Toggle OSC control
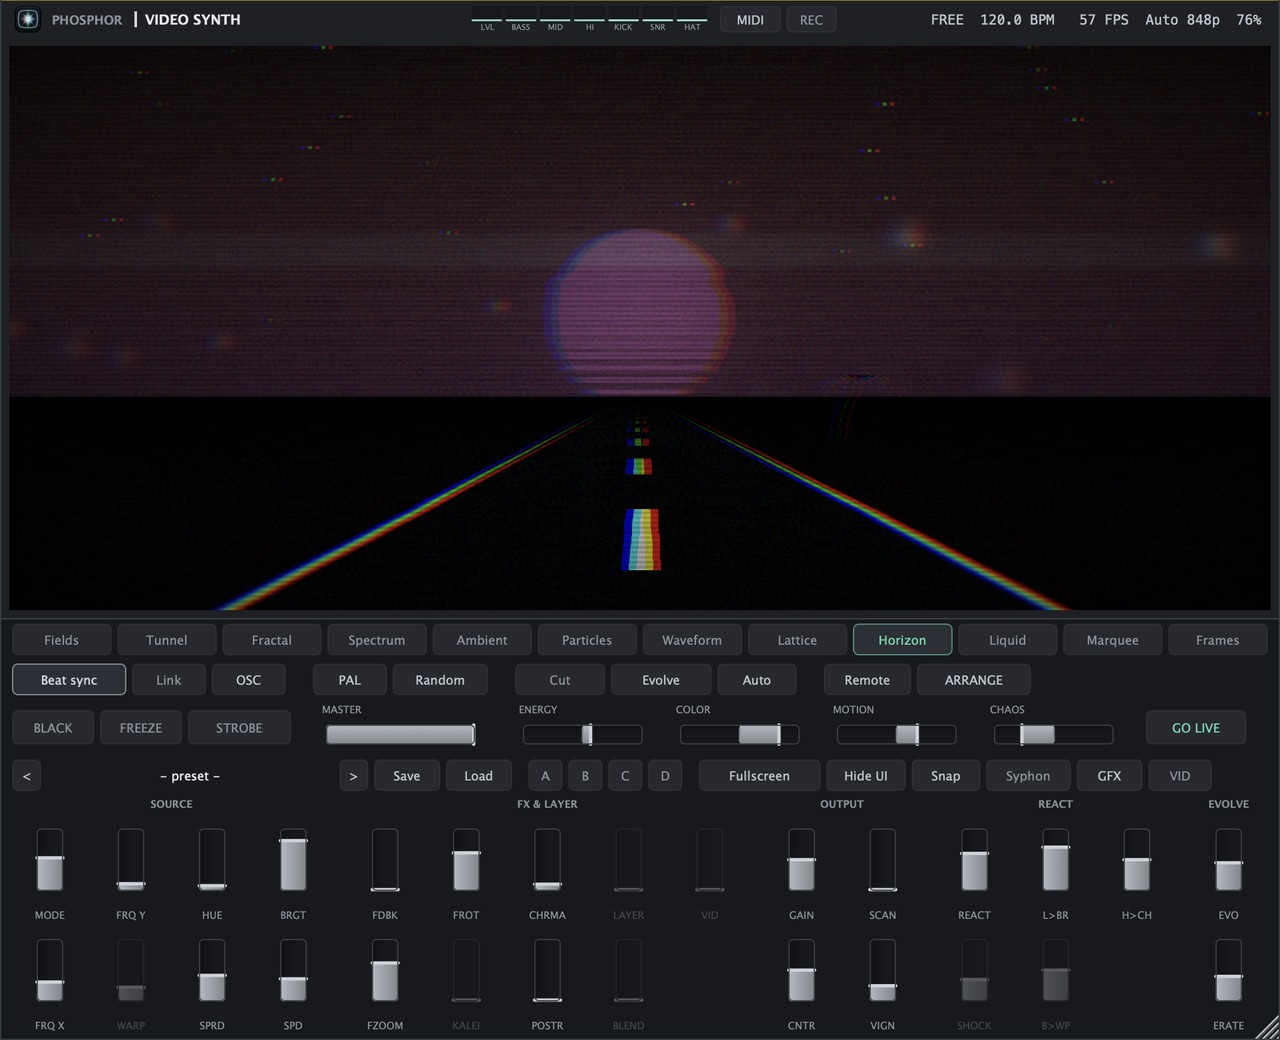 tap(249, 680)
